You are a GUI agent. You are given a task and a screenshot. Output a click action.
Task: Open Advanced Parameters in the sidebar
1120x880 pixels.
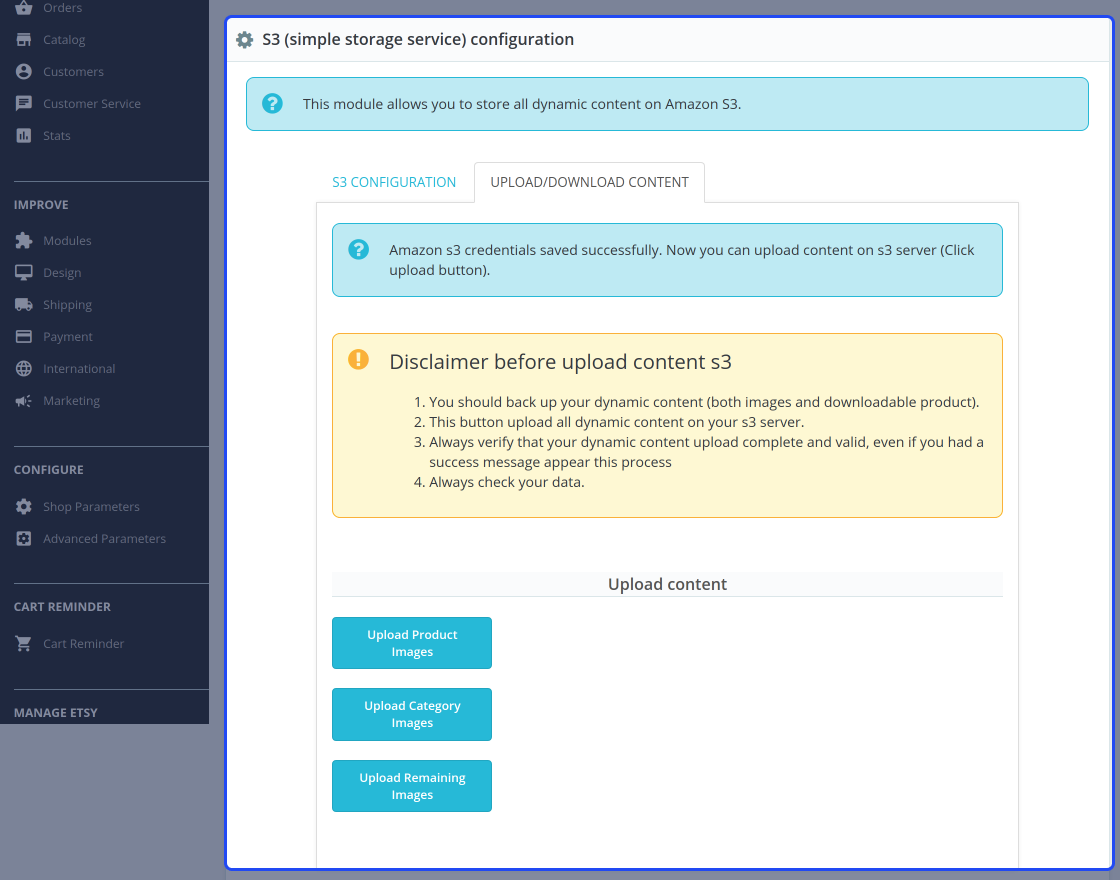coord(104,539)
